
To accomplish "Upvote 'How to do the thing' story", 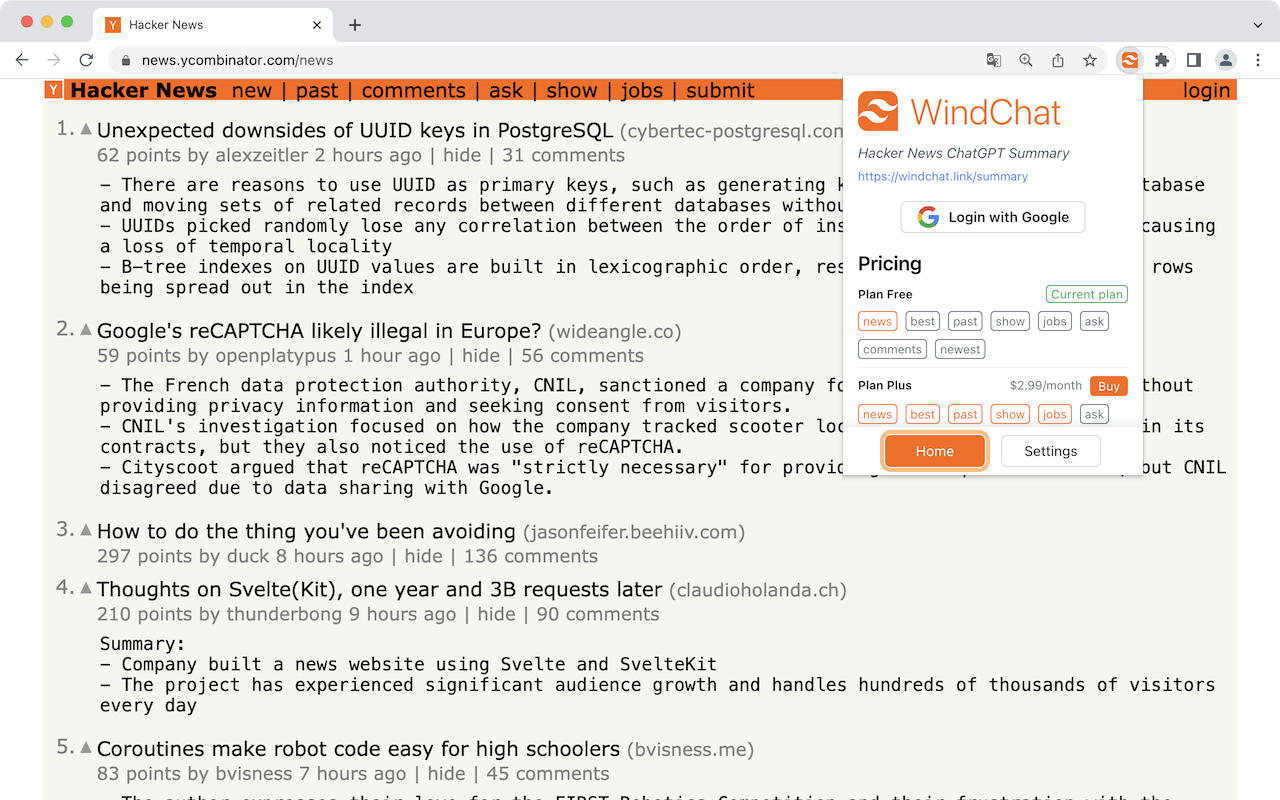I will point(86,532).
